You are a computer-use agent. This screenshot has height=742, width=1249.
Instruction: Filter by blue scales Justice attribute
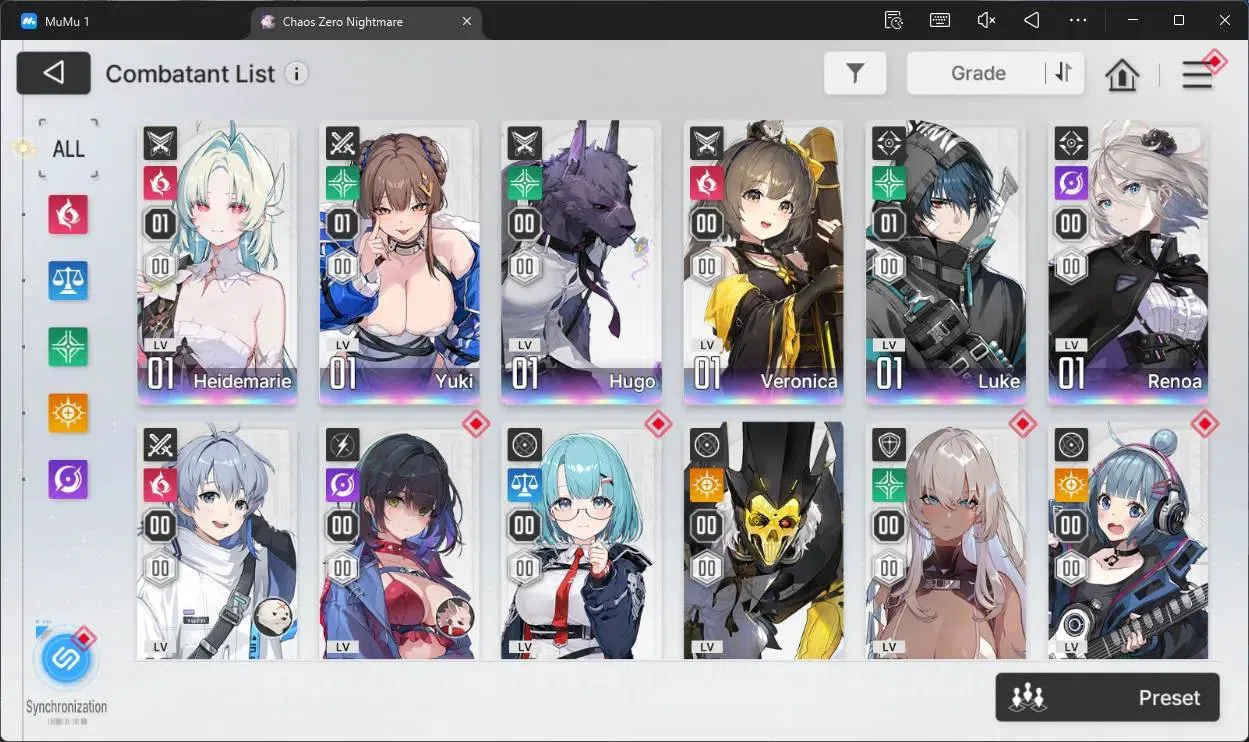68,281
